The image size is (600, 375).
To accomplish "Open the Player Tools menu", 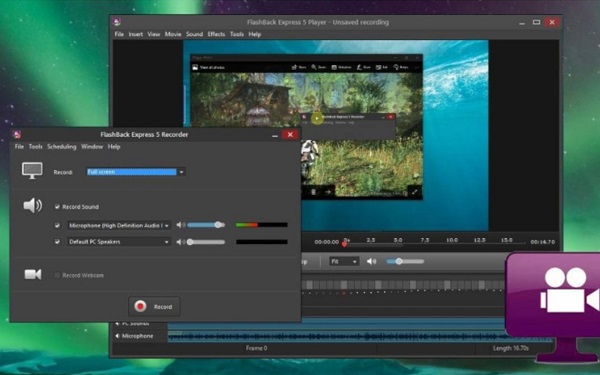I will click(237, 34).
